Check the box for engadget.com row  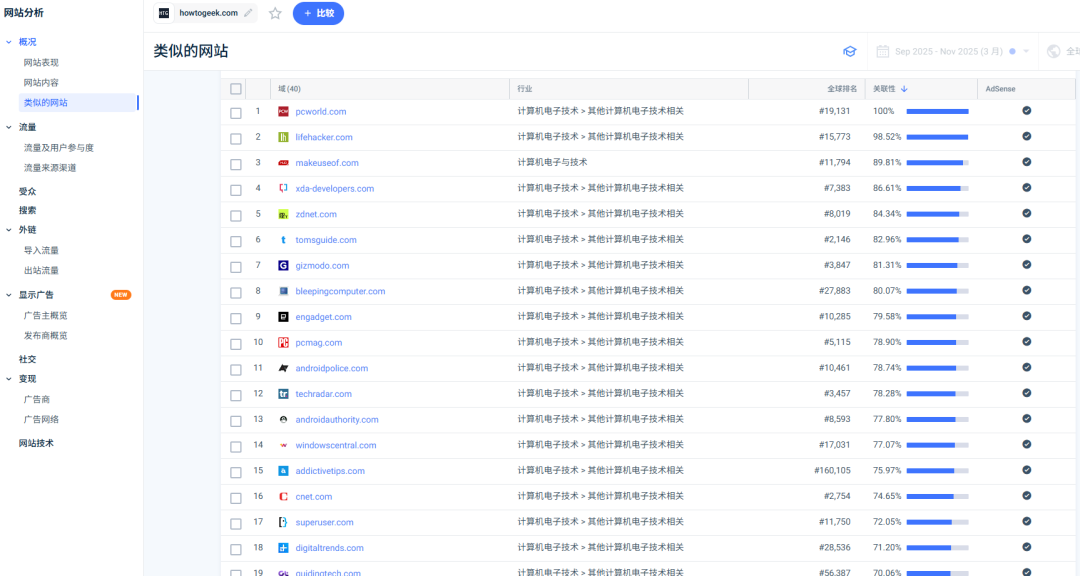[236, 318]
